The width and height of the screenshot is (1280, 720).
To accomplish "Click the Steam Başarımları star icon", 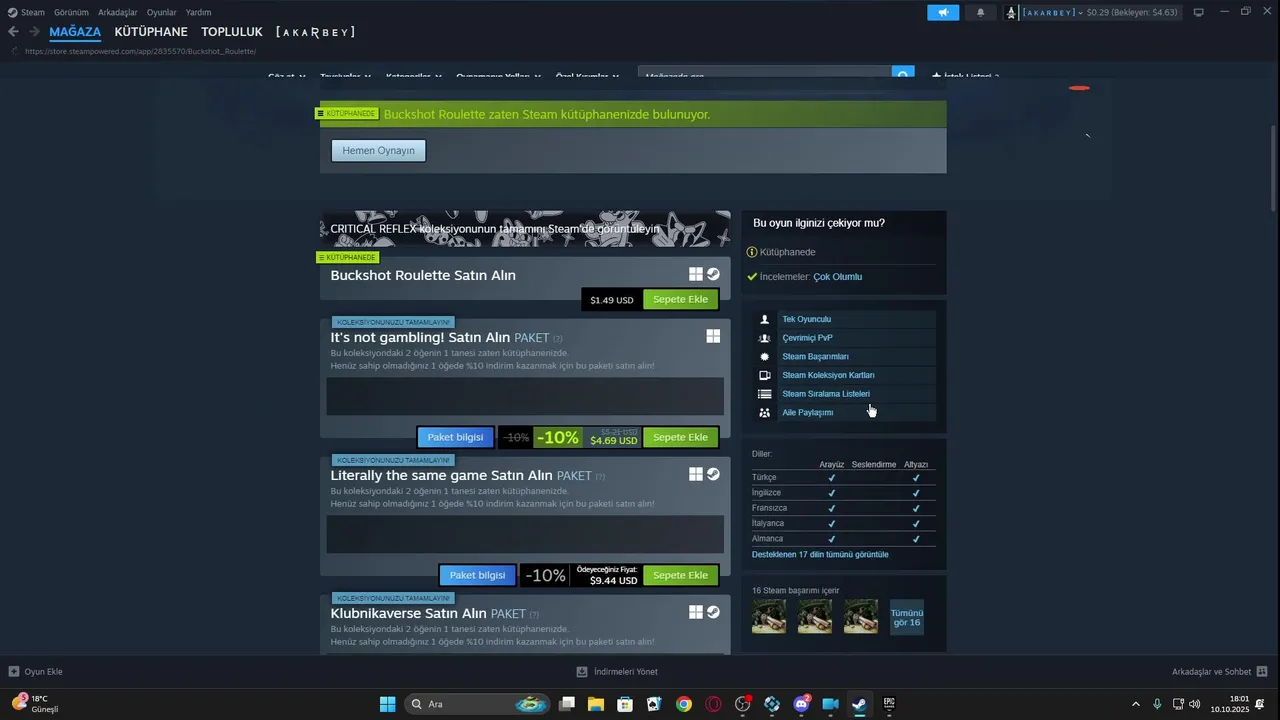I will click(765, 356).
